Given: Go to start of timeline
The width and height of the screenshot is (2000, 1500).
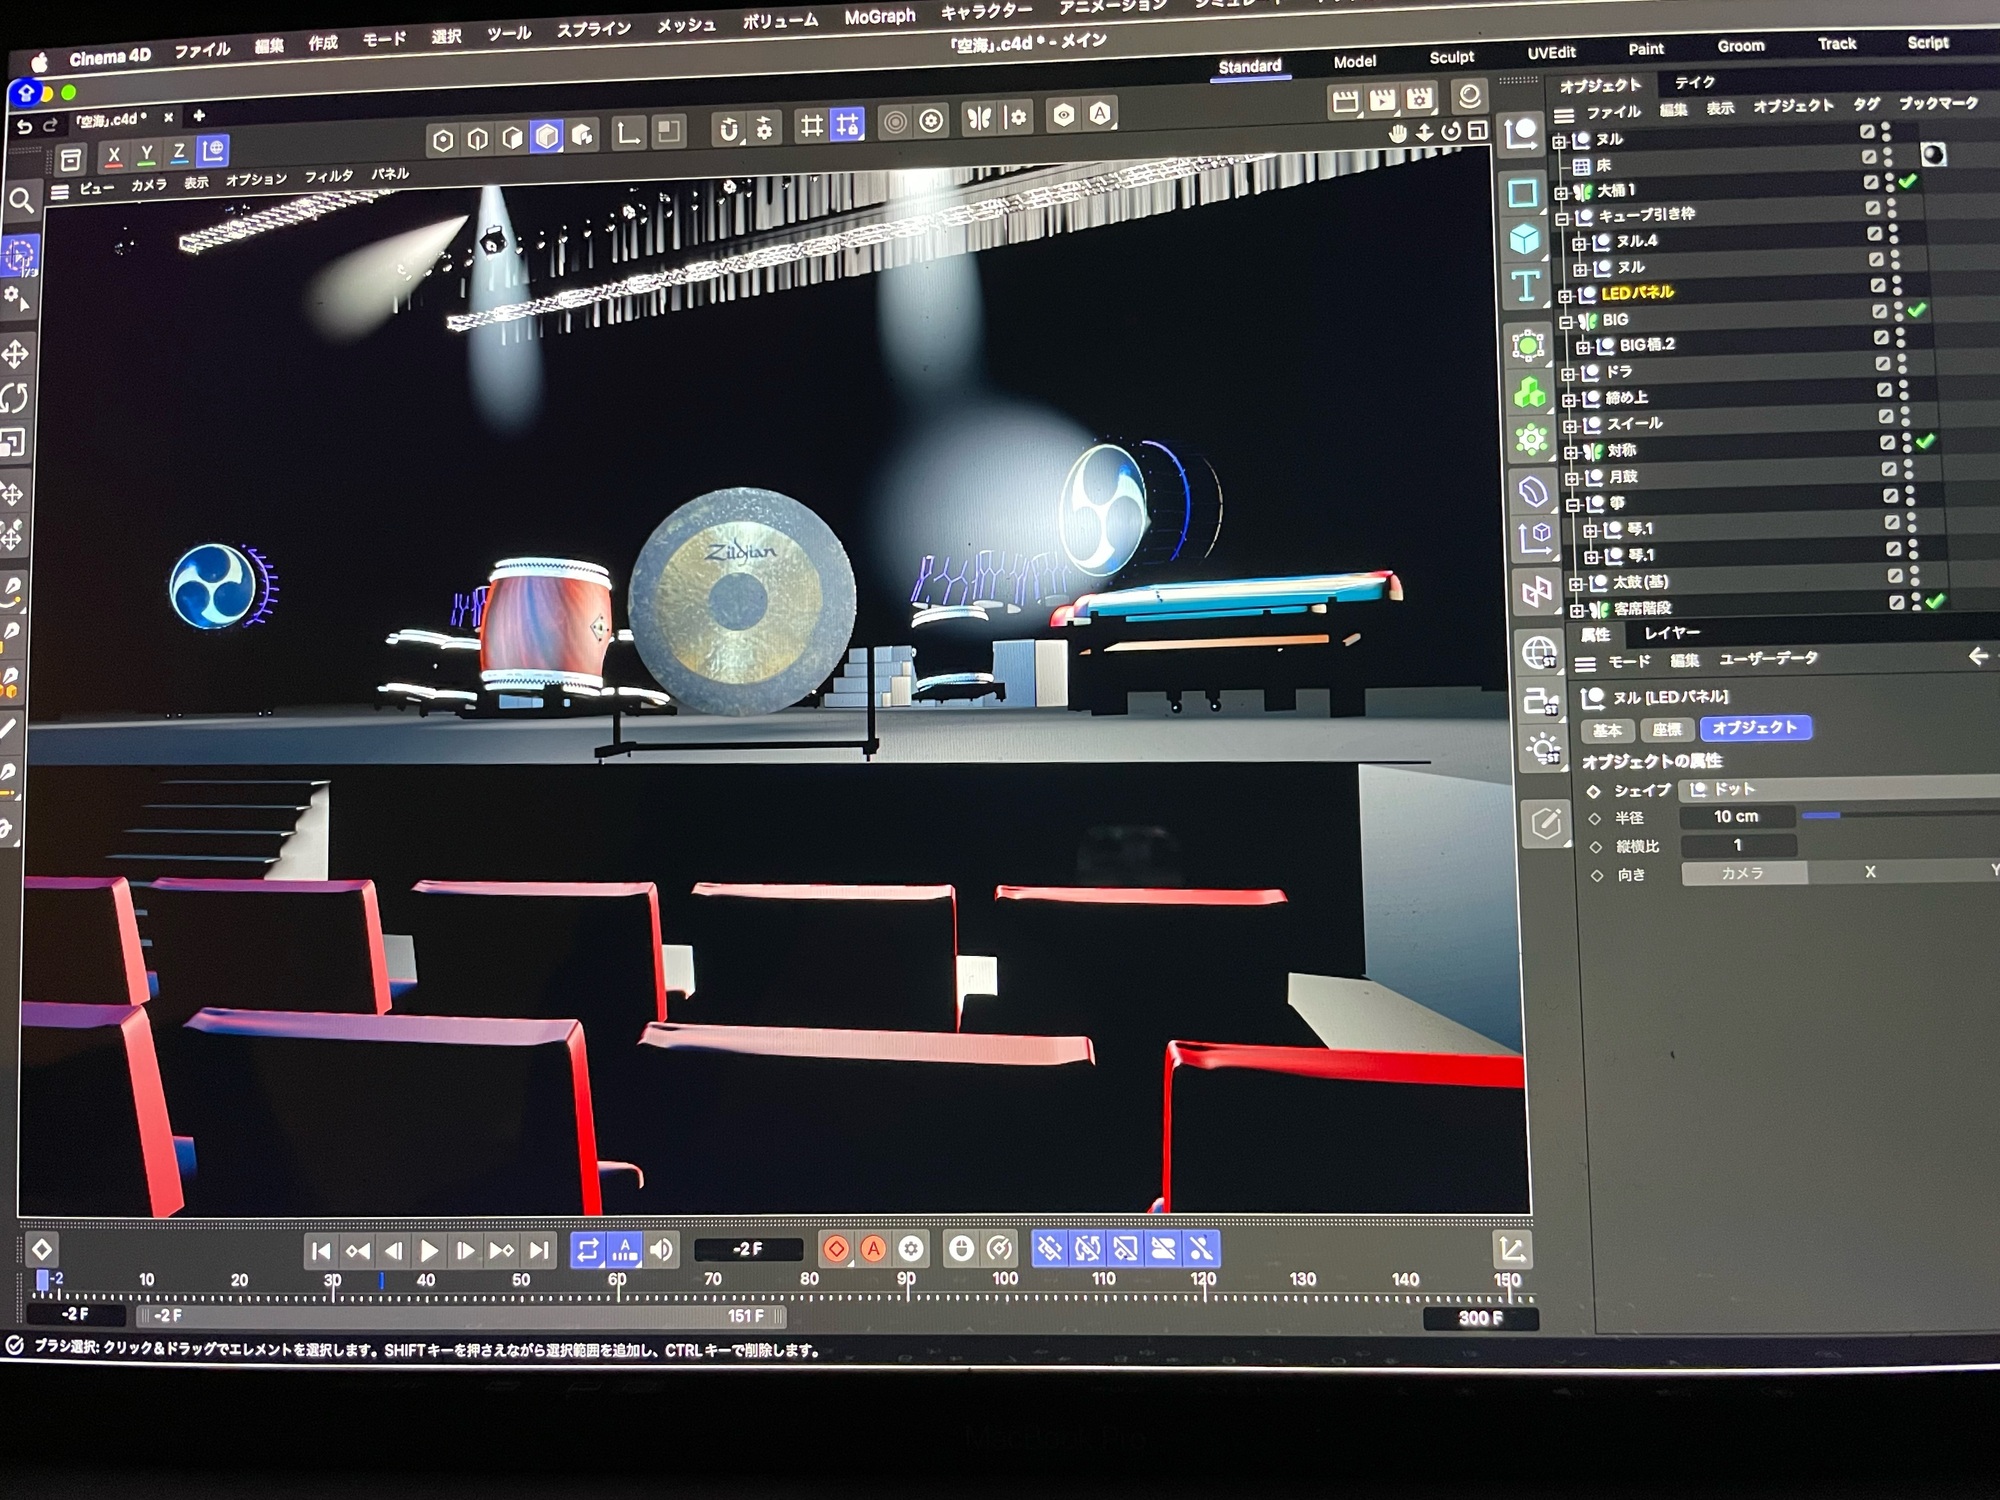Looking at the screenshot, I should click(x=321, y=1251).
